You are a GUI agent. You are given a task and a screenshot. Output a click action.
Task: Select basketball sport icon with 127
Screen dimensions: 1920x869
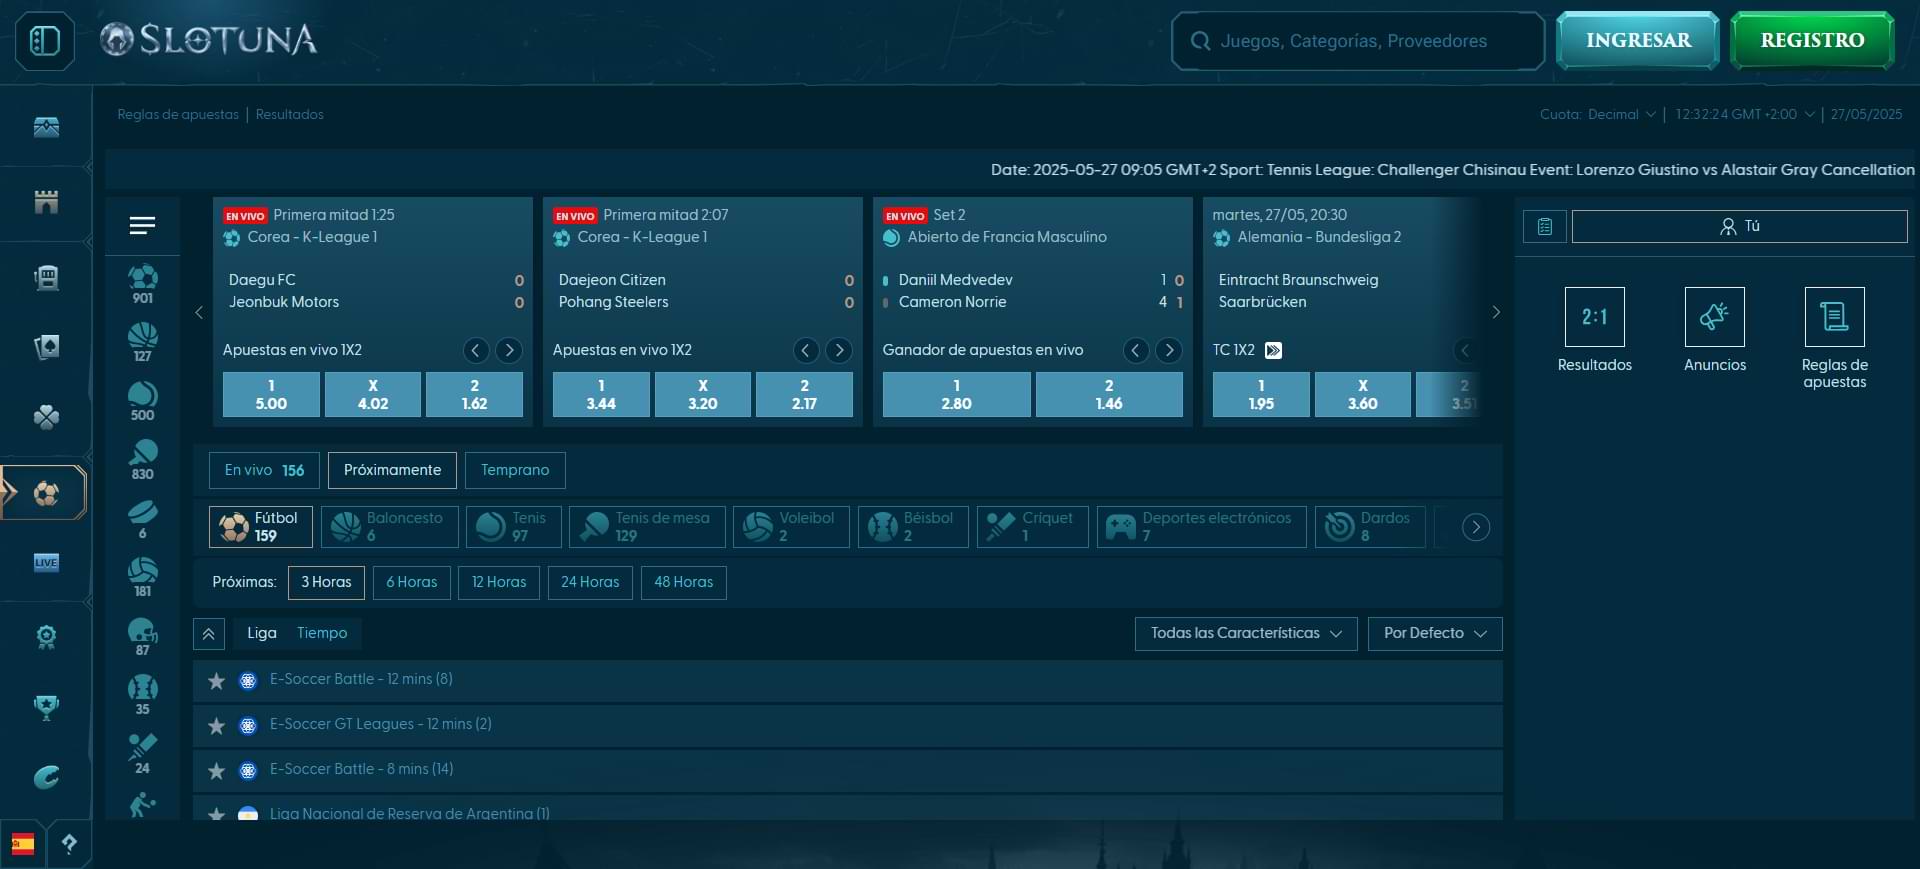click(x=143, y=342)
